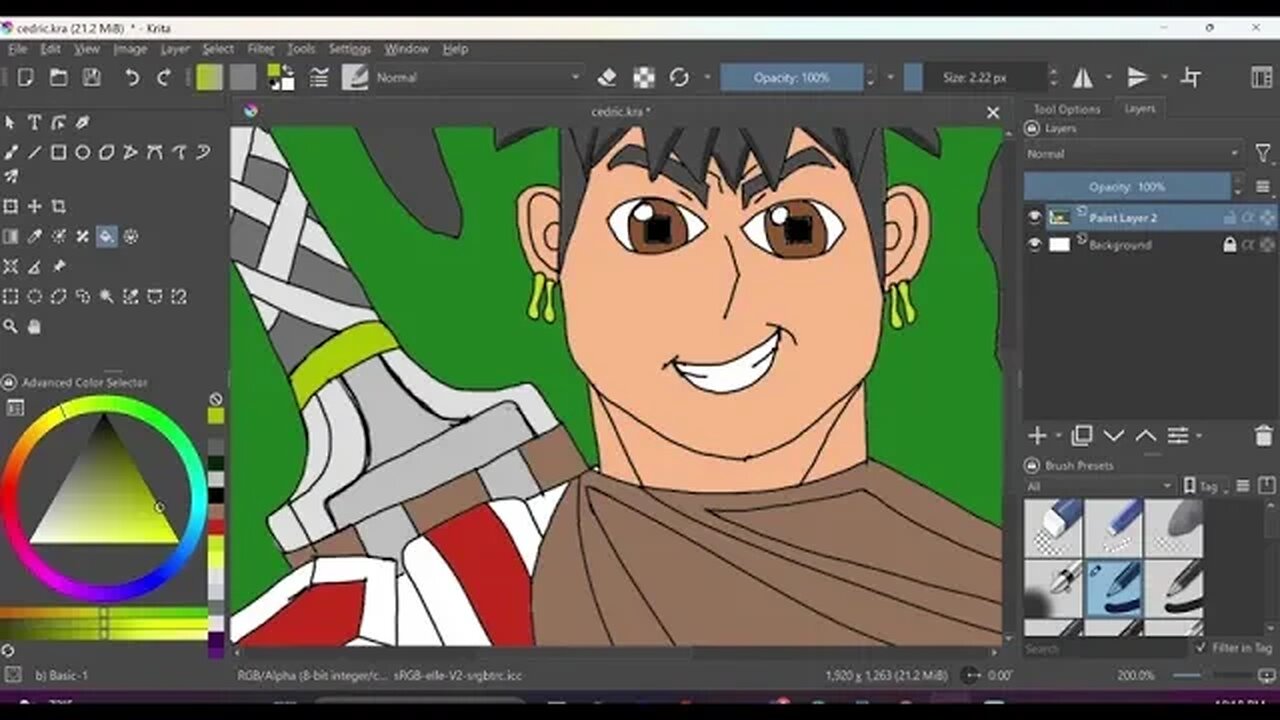The image size is (1280, 720).
Task: Open the brush preset All tag dropdown
Action: pyautogui.click(x=1099, y=486)
